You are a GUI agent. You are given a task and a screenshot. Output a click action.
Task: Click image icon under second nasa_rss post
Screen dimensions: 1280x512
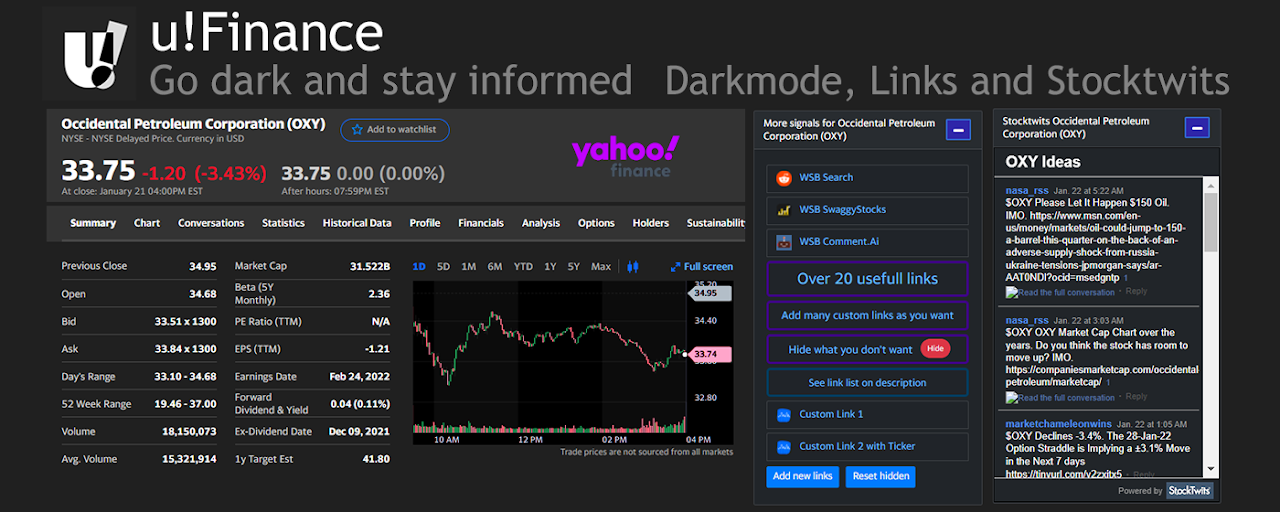point(1011,398)
